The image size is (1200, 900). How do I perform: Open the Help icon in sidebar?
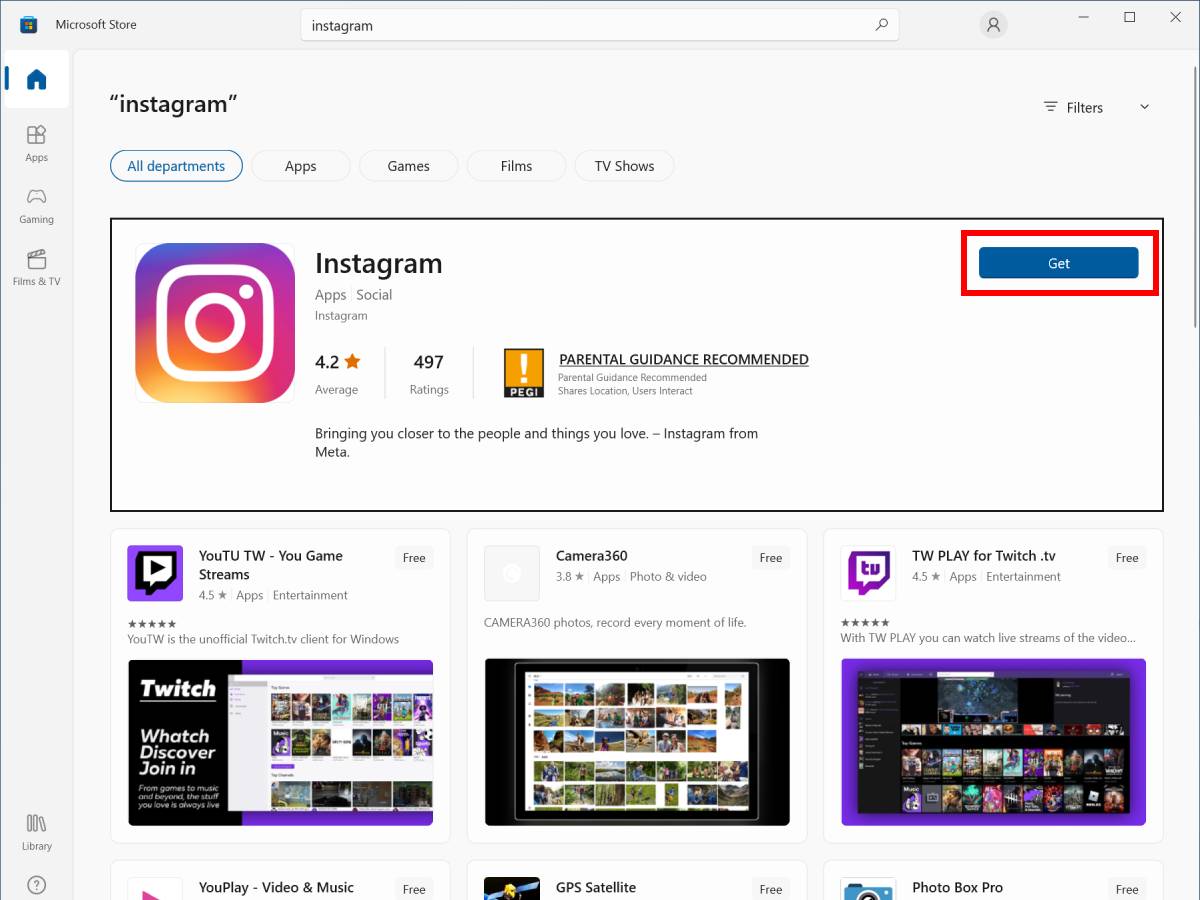[x=37, y=885]
